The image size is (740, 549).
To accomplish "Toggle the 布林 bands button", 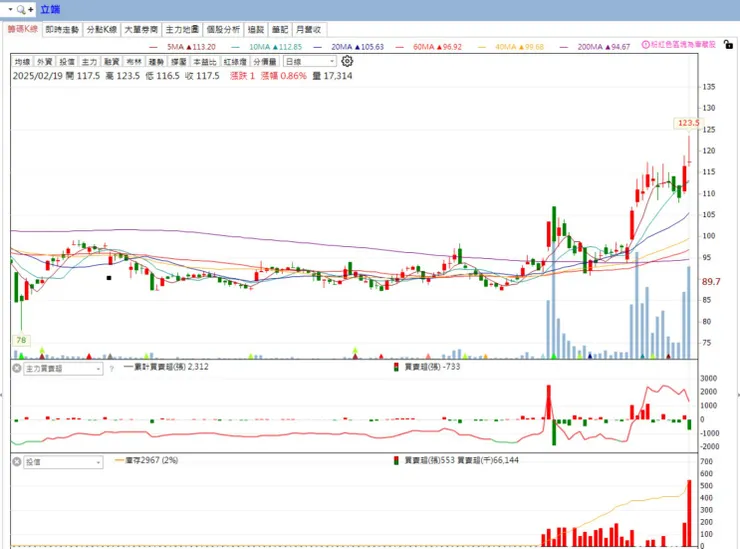I will pyautogui.click(x=134, y=62).
